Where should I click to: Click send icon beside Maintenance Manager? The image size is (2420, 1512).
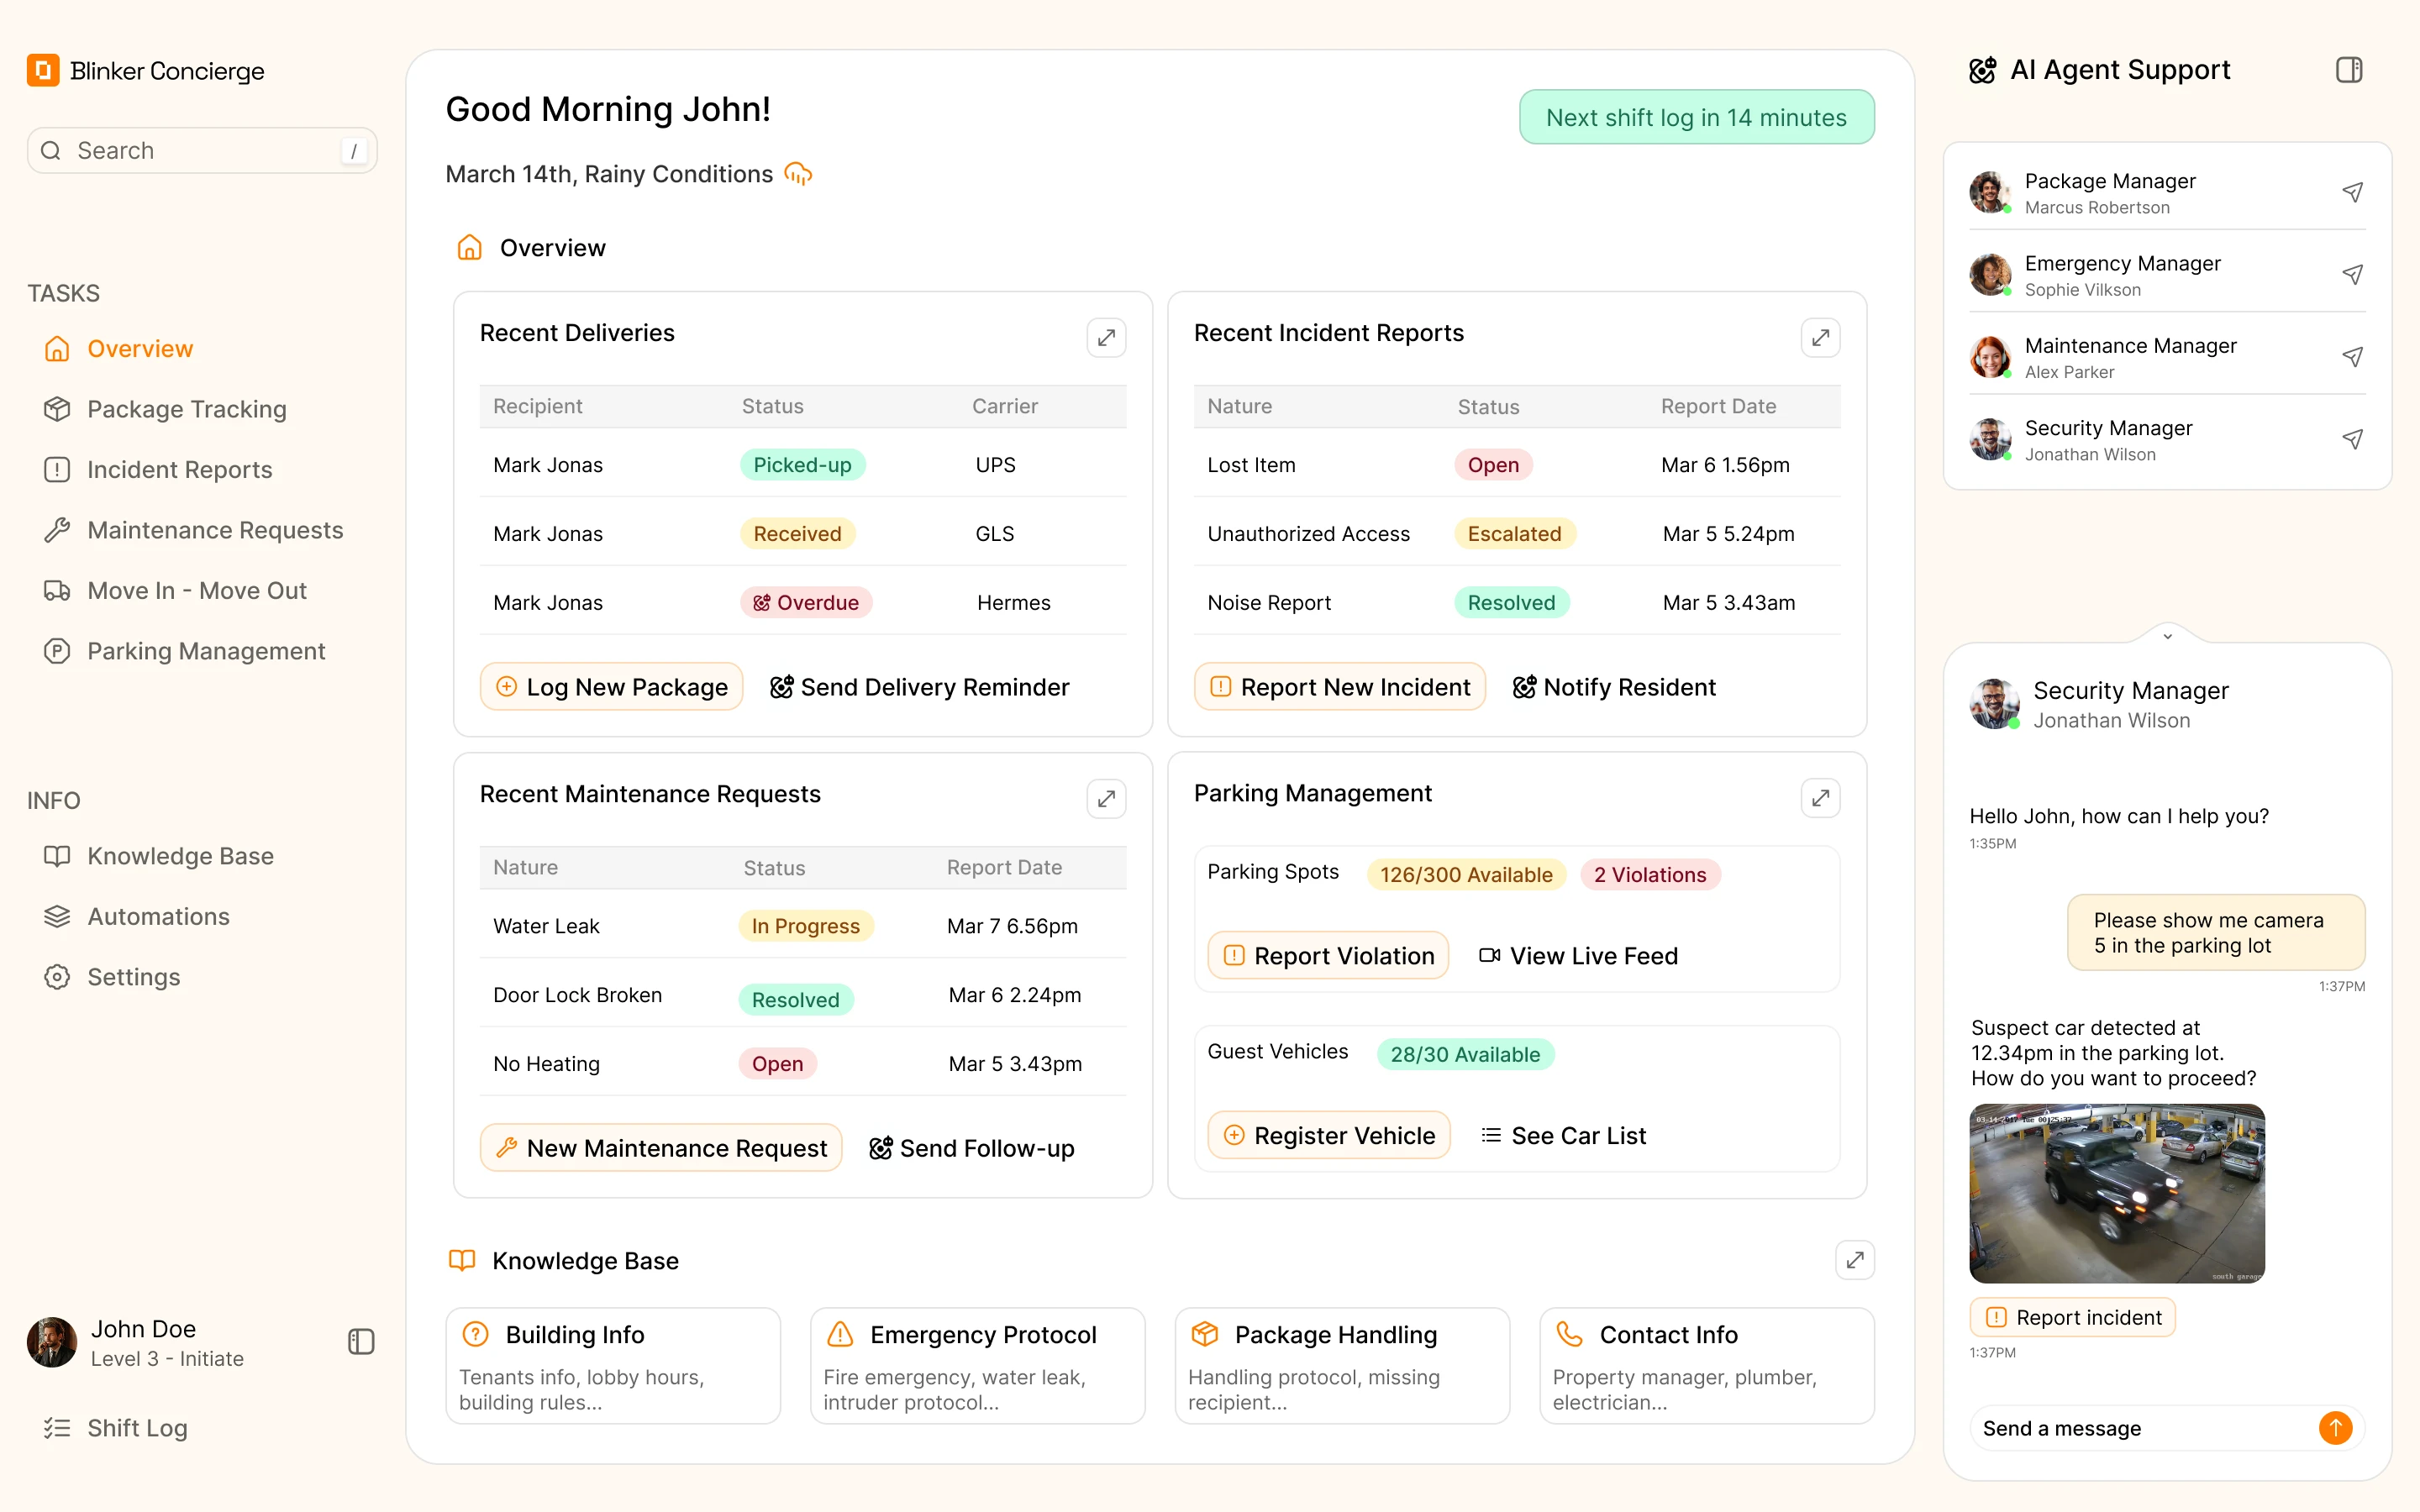coord(2352,357)
